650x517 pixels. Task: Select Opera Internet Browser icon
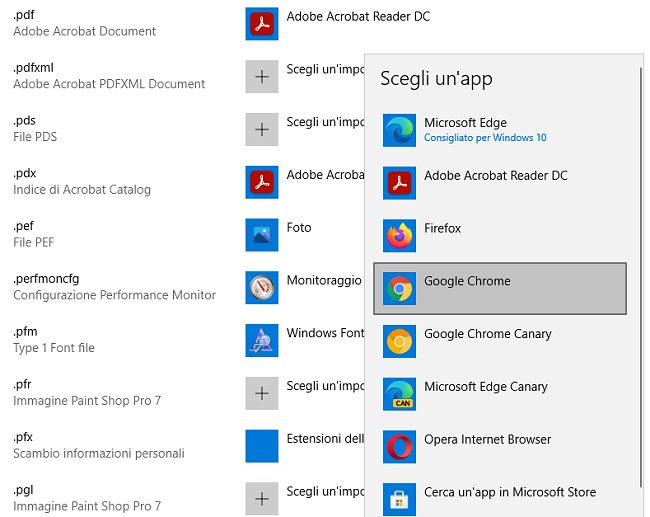399,447
